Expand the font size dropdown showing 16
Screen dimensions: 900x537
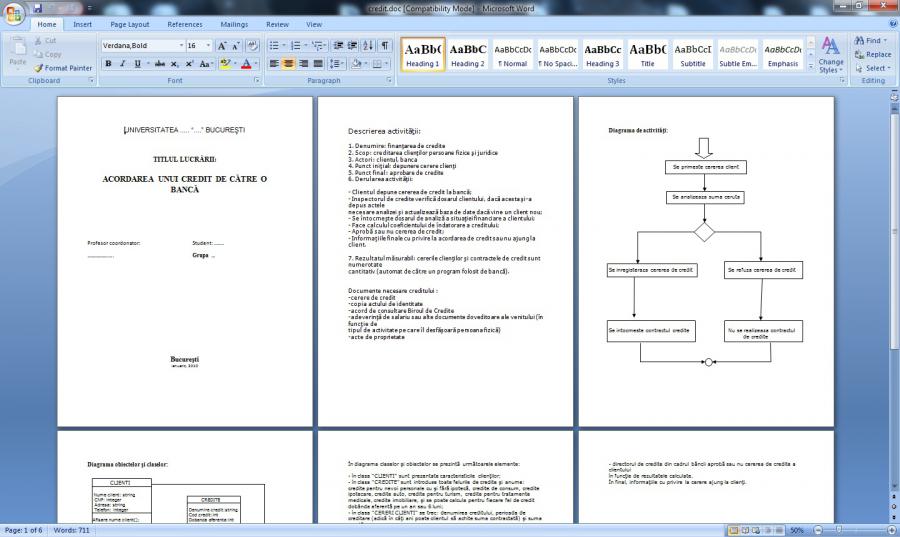pyautogui.click(x=207, y=46)
